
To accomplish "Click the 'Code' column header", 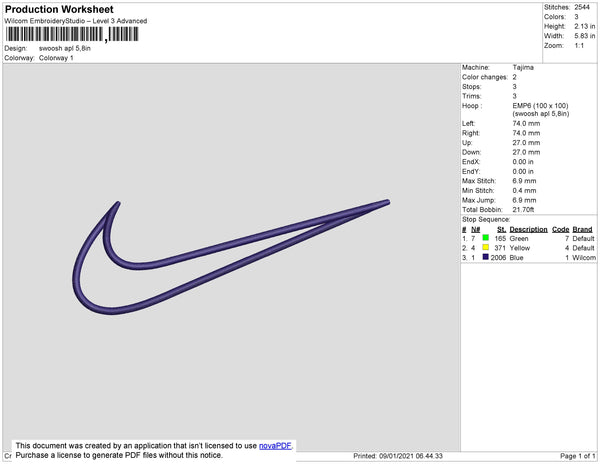I will click(561, 229).
